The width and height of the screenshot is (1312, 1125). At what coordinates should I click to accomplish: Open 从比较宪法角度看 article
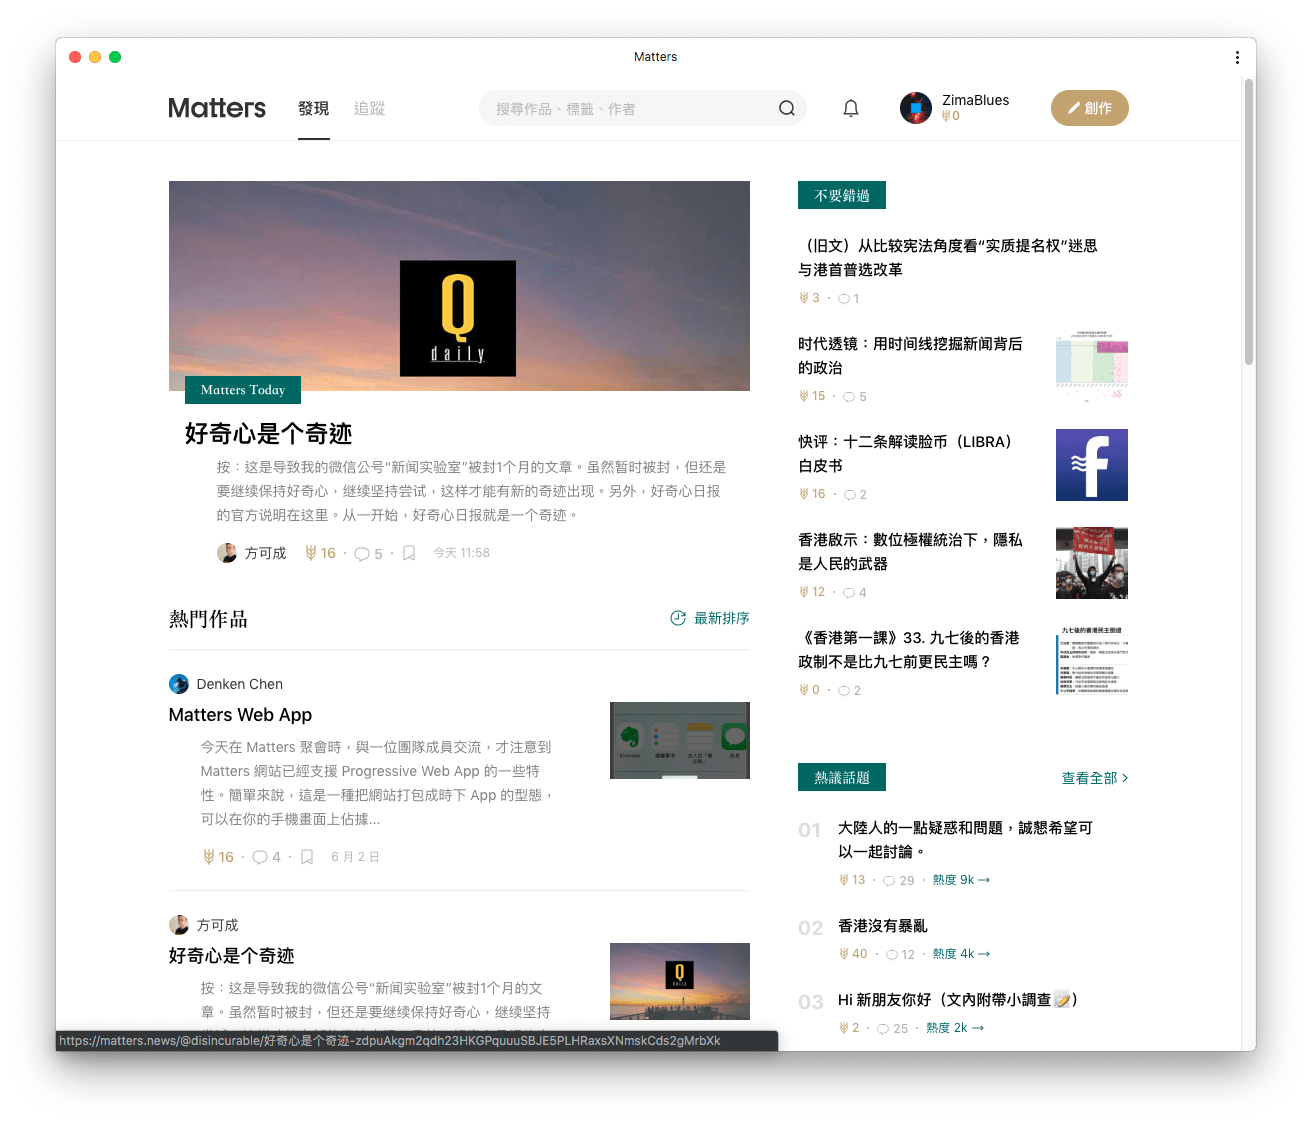(948, 258)
